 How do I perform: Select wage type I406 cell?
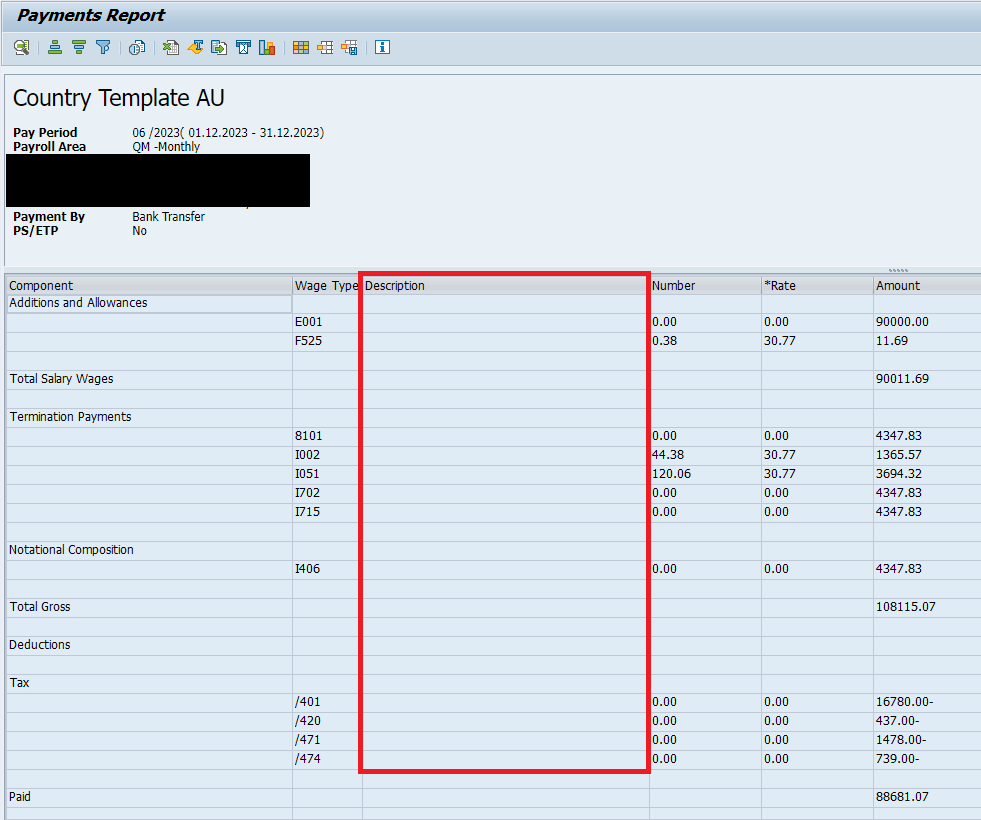click(x=327, y=569)
